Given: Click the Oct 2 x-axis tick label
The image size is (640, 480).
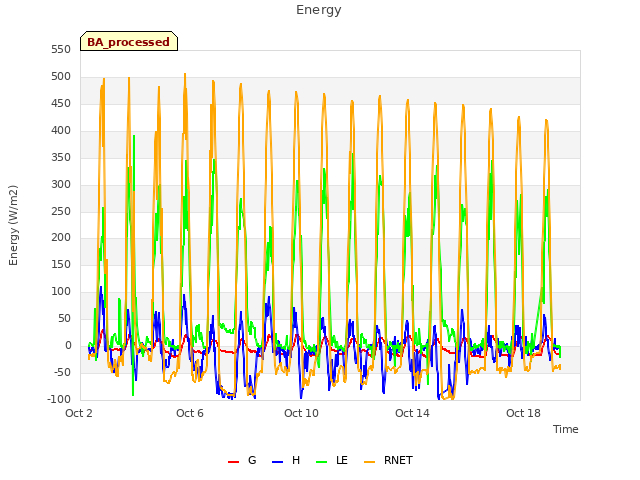Looking at the screenshot, I should 79,413.
